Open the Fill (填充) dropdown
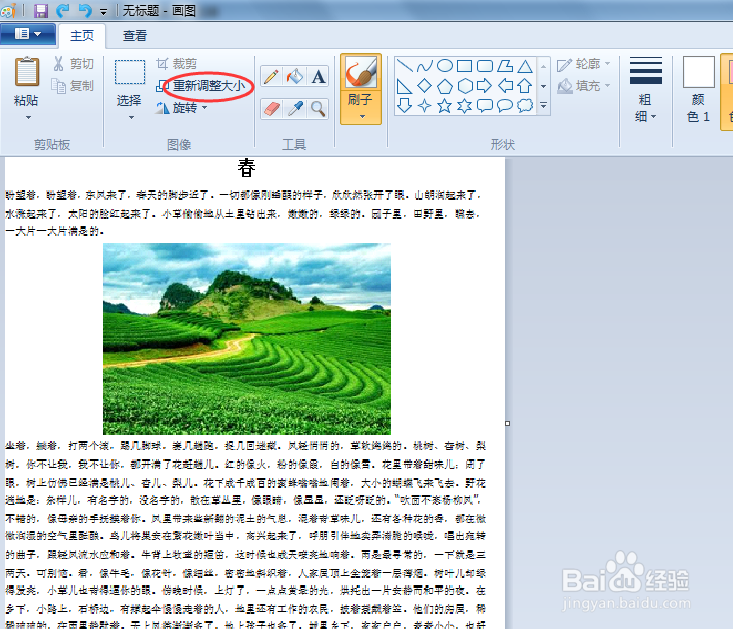Image resolution: width=733 pixels, height=629 pixels. [x=584, y=86]
